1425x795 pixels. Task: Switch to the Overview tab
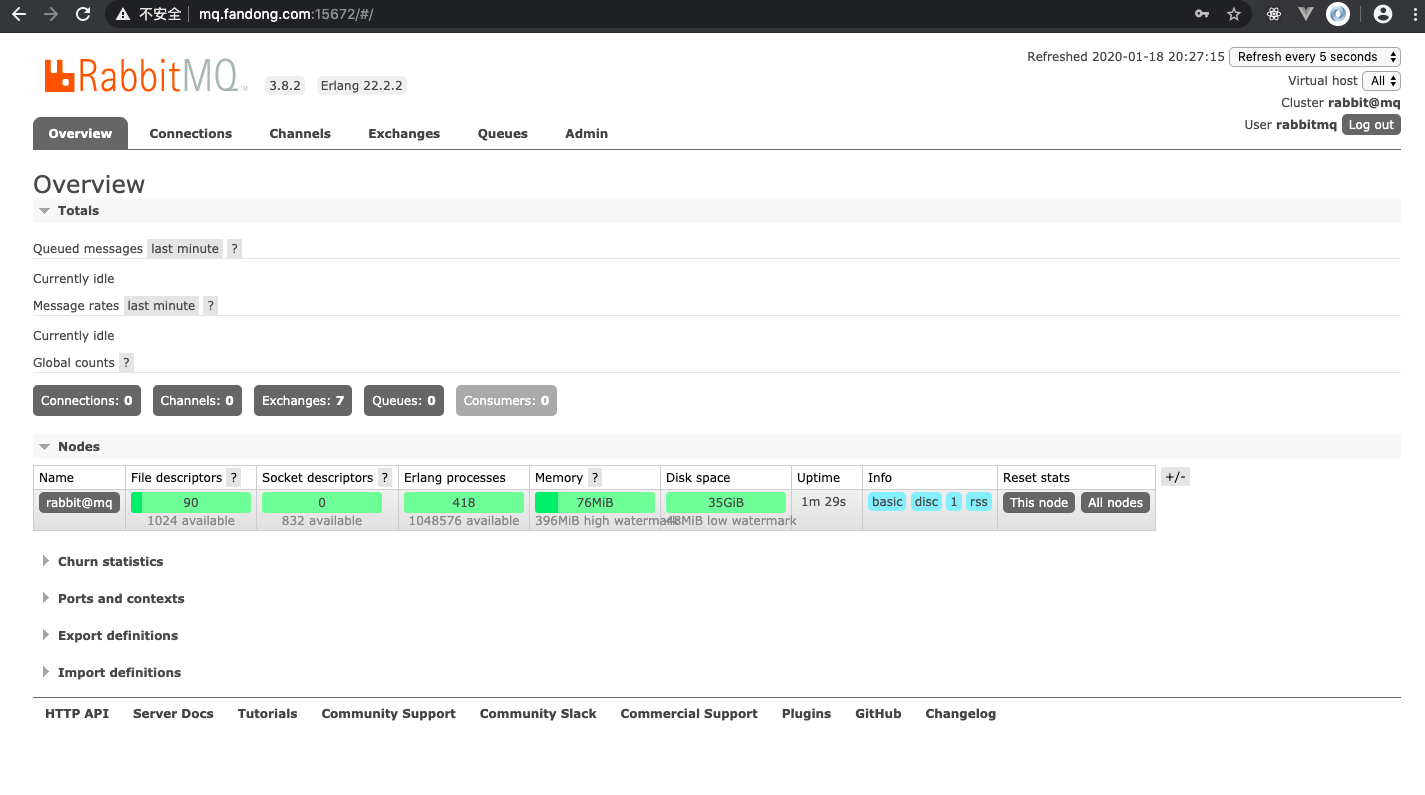[80, 133]
